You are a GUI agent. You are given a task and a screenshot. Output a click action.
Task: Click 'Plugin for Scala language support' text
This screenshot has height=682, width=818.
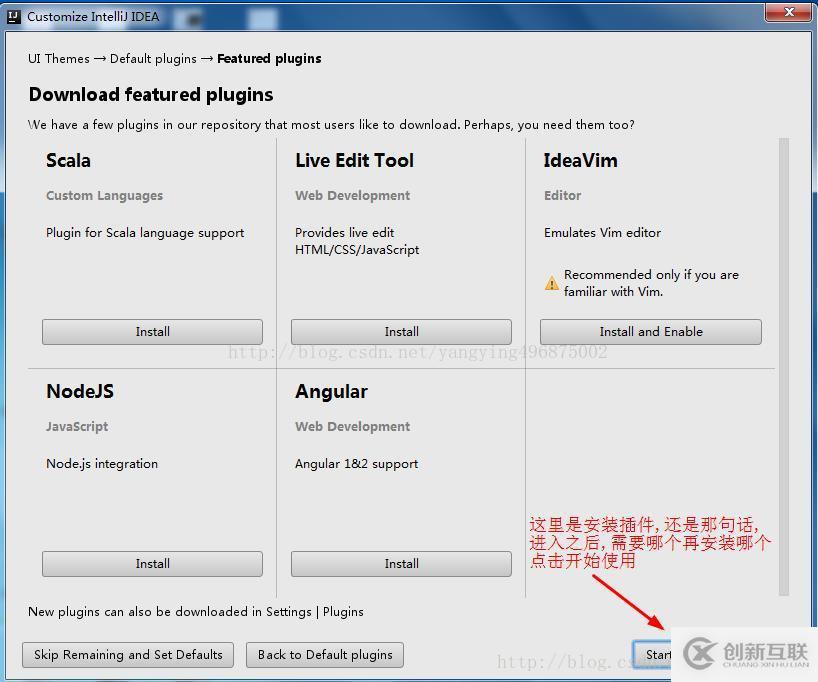tap(145, 233)
